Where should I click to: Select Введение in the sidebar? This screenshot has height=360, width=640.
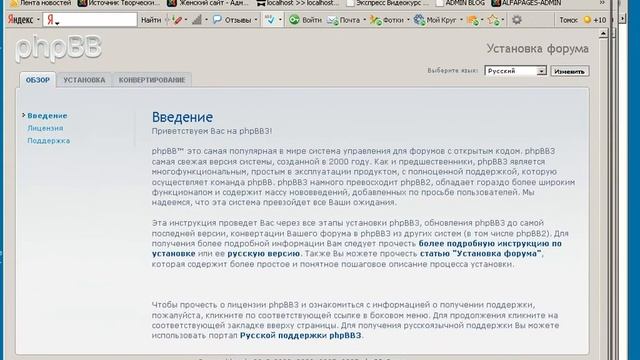point(47,116)
